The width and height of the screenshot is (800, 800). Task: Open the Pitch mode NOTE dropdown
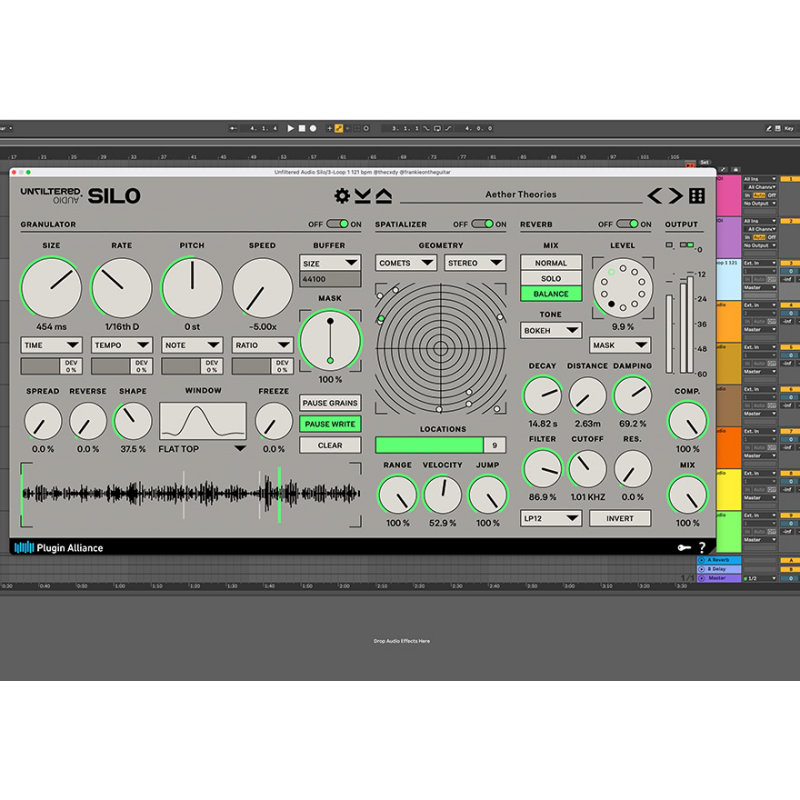point(192,345)
